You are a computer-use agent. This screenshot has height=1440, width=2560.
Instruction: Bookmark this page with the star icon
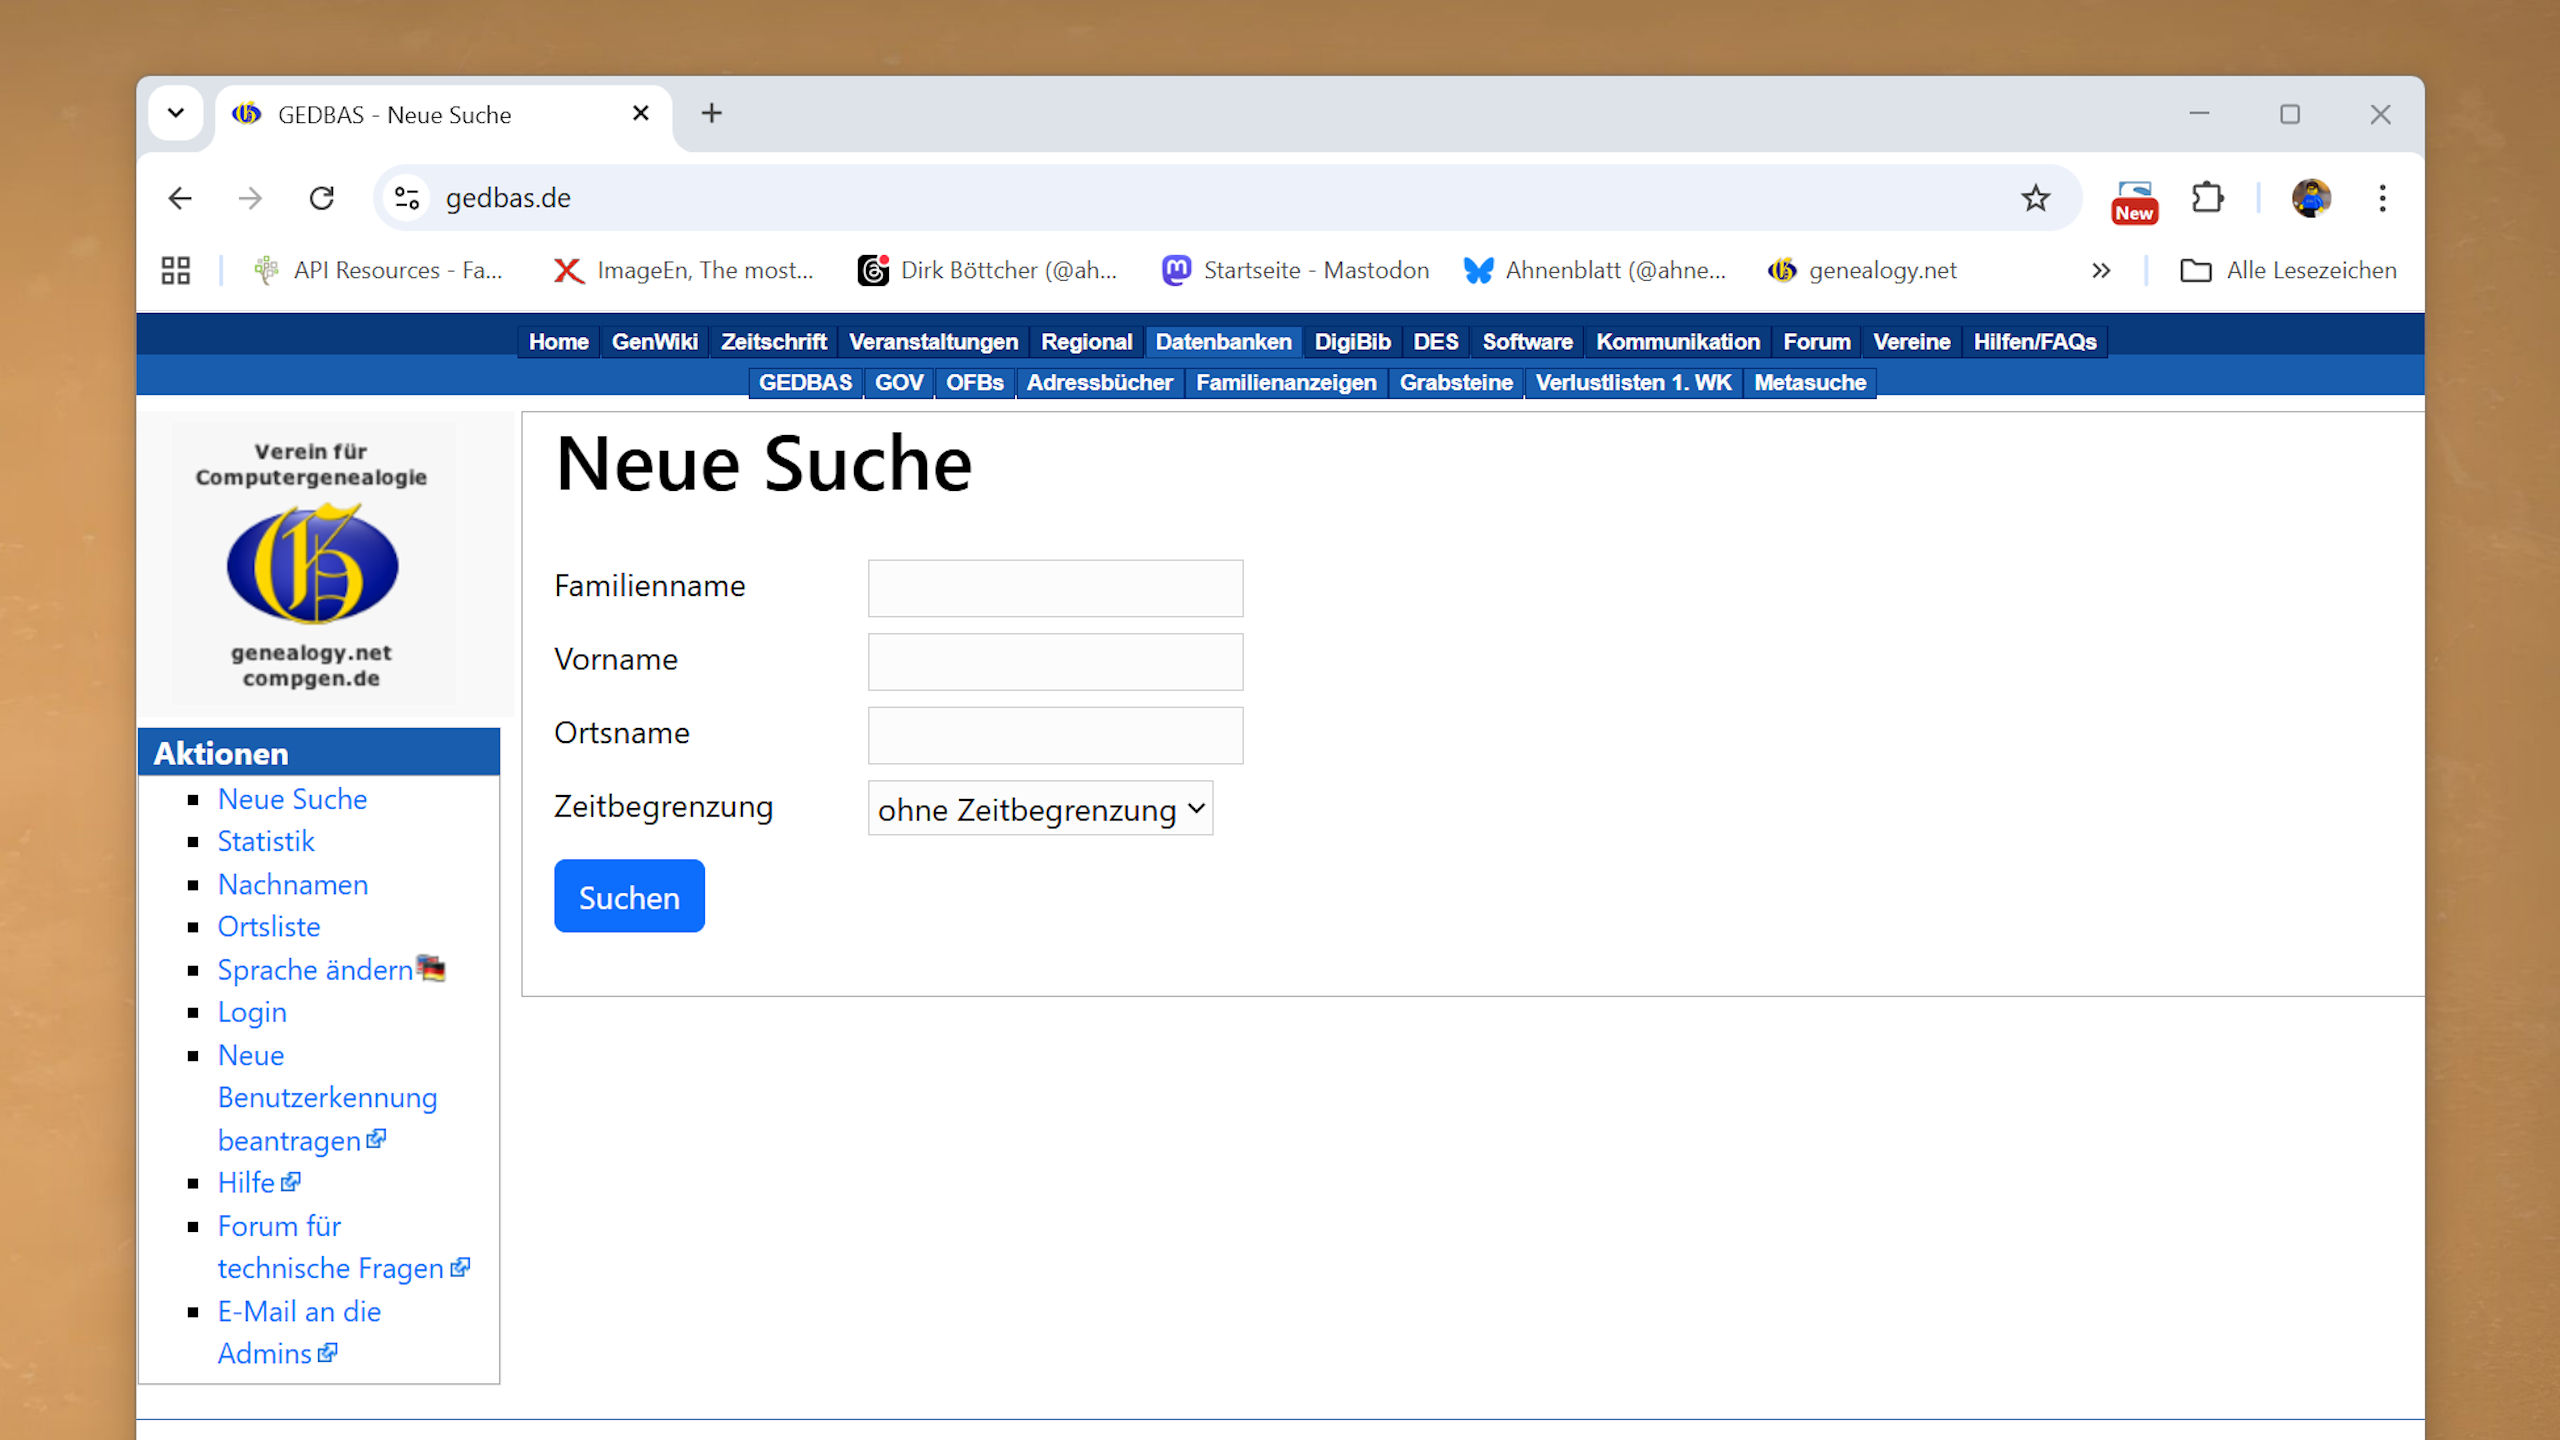coord(2035,198)
